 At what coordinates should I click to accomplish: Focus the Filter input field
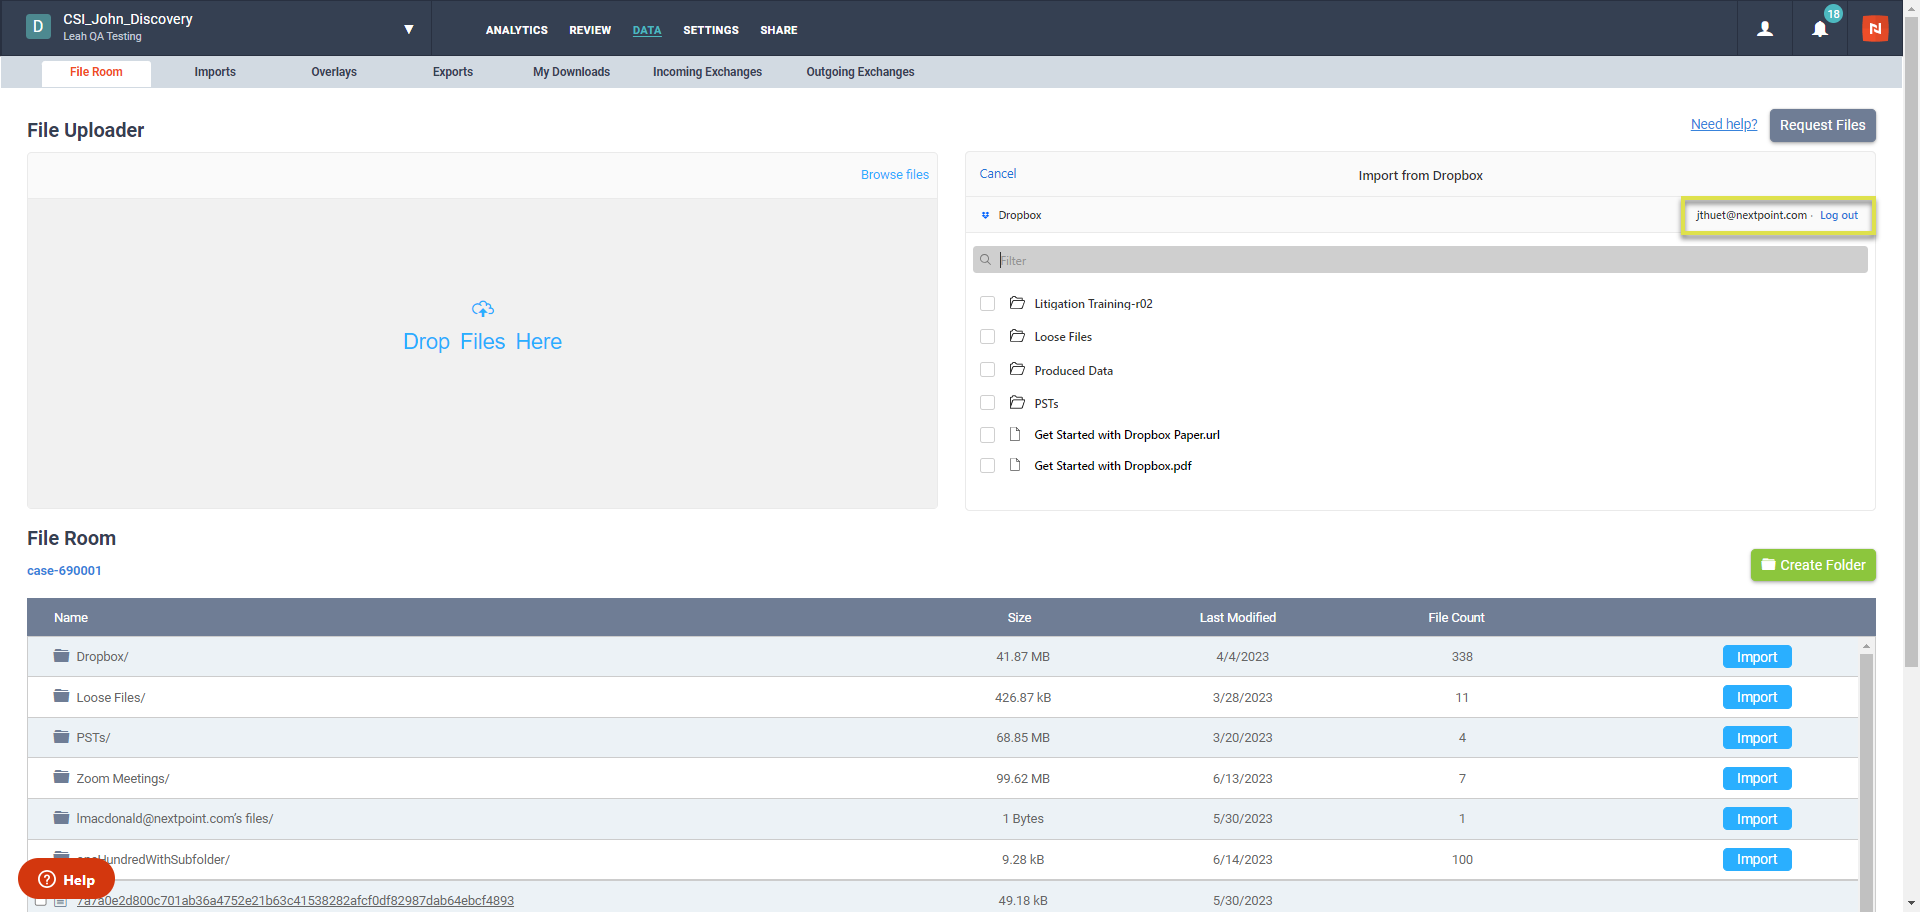(x=1420, y=260)
